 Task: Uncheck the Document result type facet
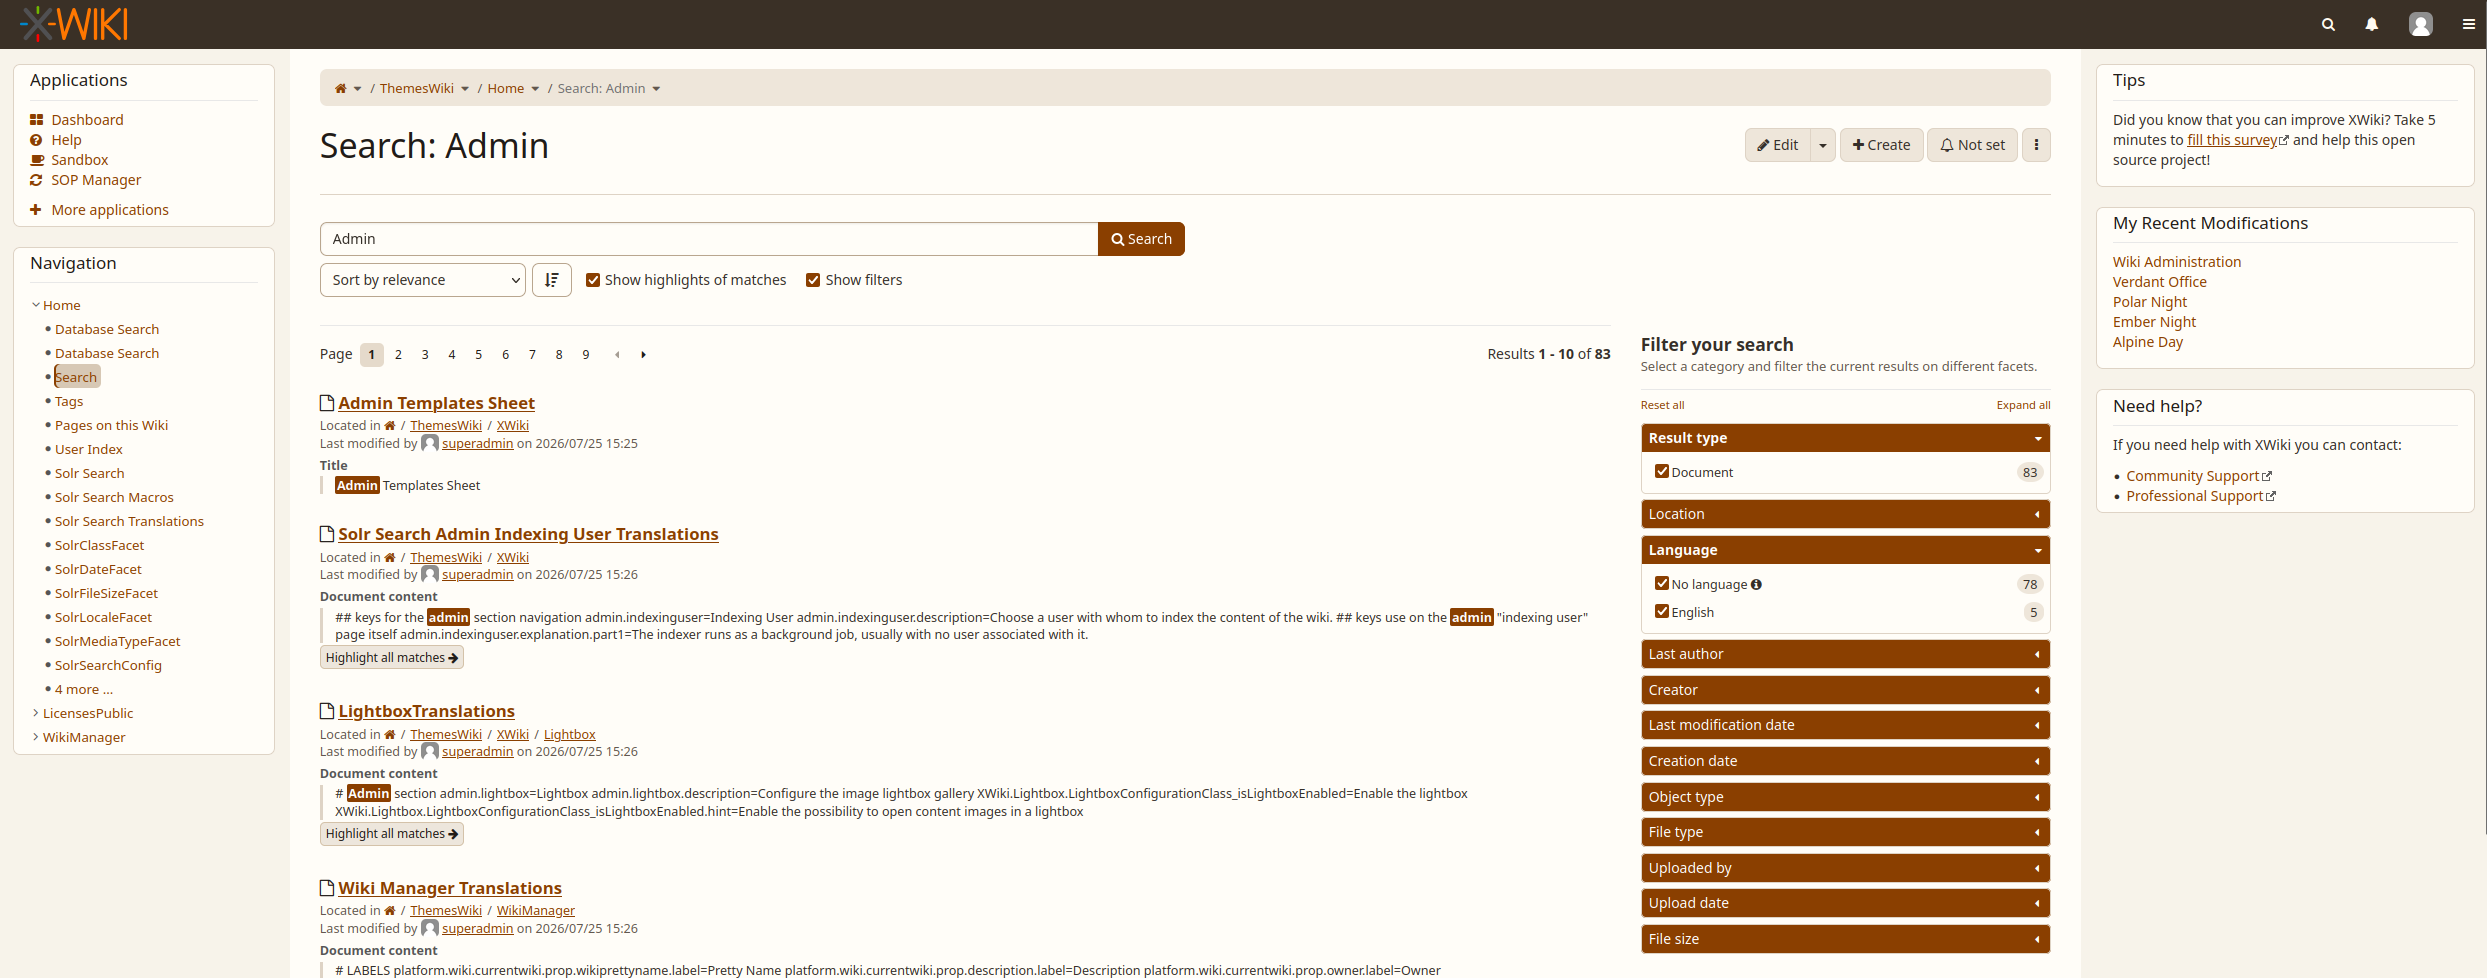pos(1662,471)
